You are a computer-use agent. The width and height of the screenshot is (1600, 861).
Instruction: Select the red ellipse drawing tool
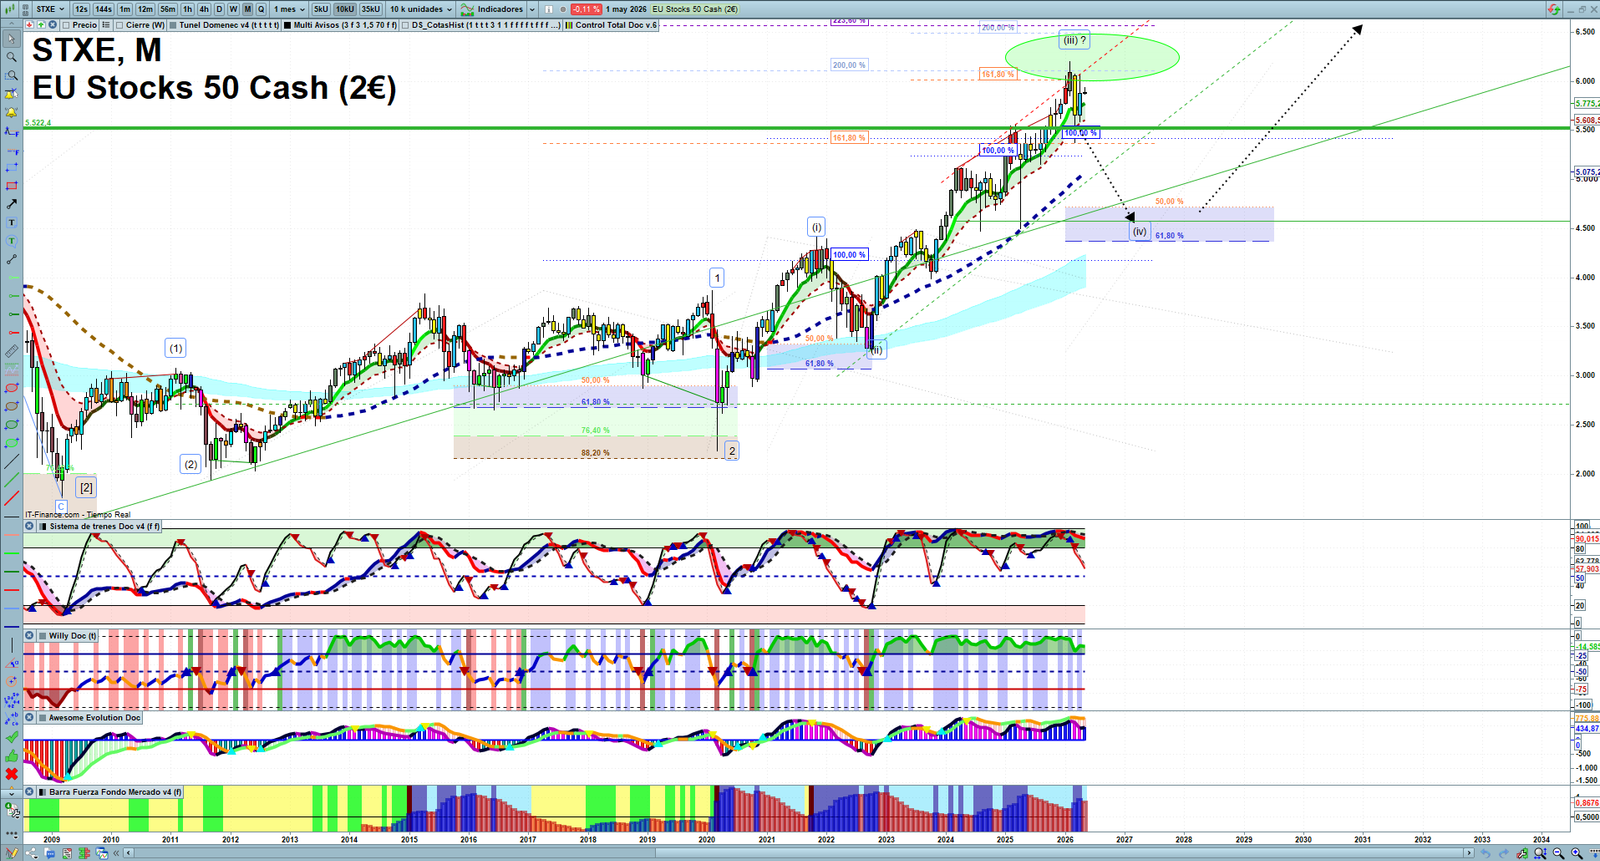pyautogui.click(x=11, y=388)
